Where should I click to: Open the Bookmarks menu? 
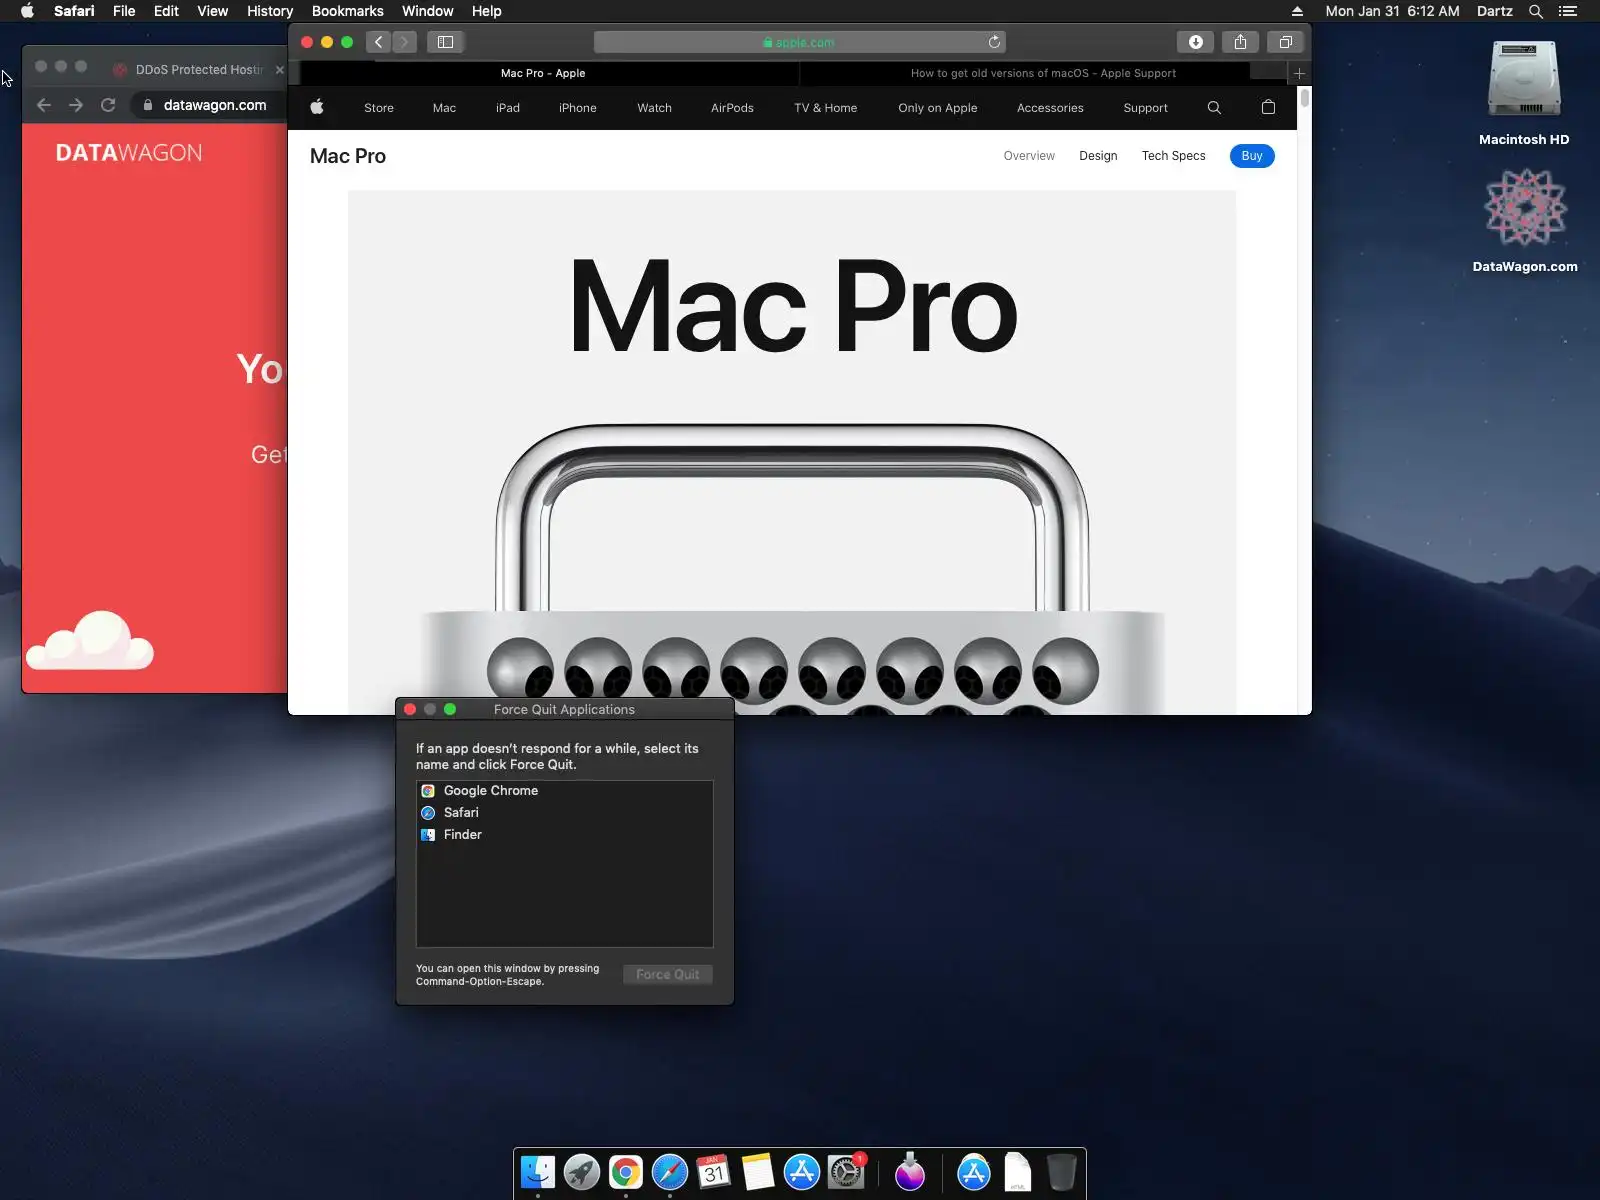(x=347, y=11)
